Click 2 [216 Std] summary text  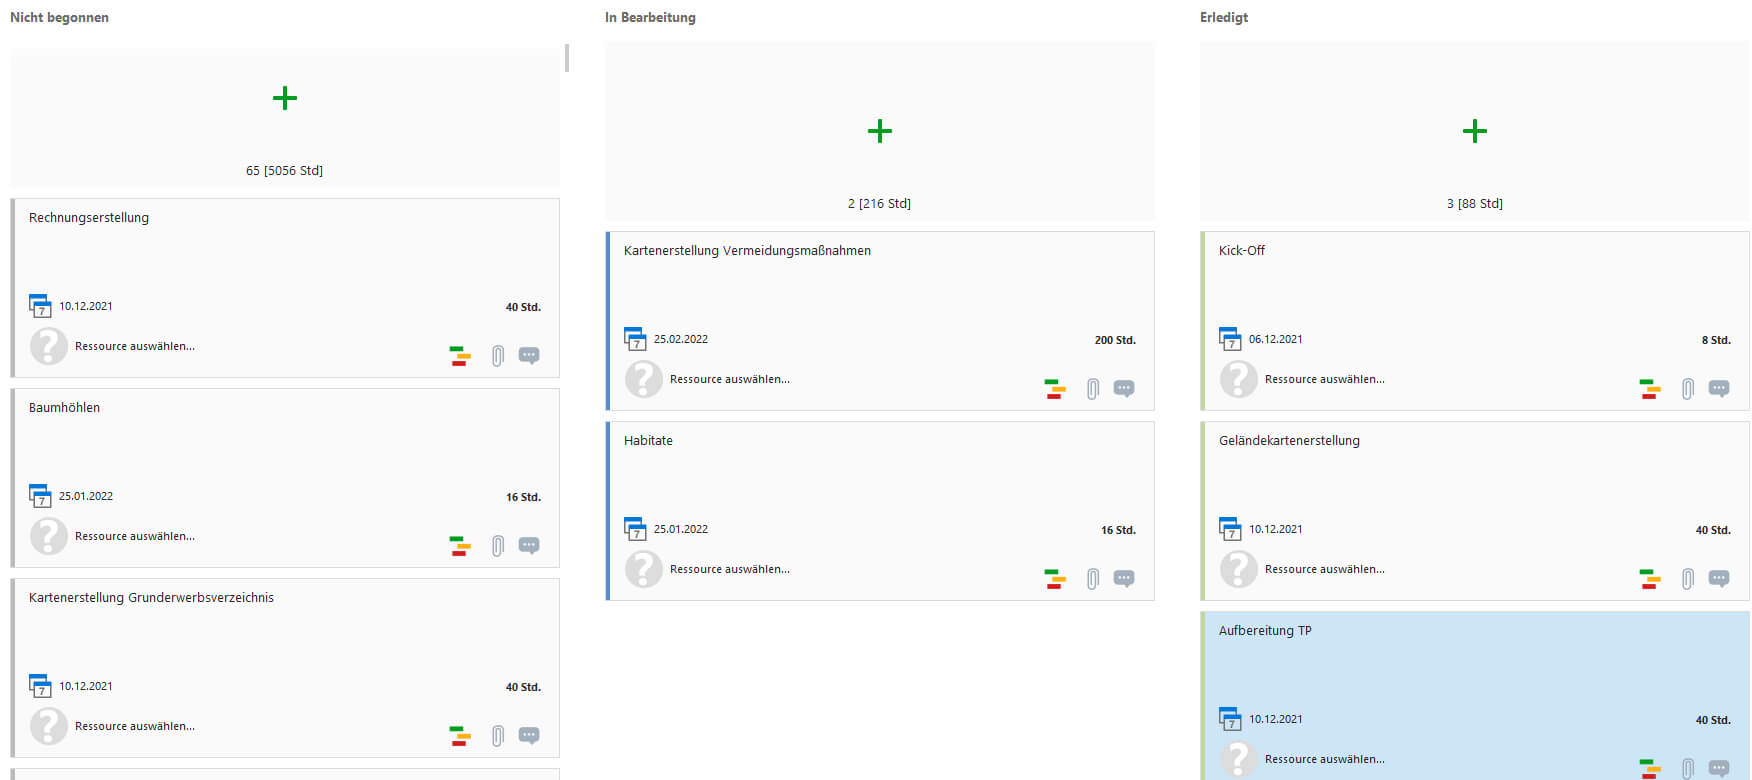coord(879,204)
